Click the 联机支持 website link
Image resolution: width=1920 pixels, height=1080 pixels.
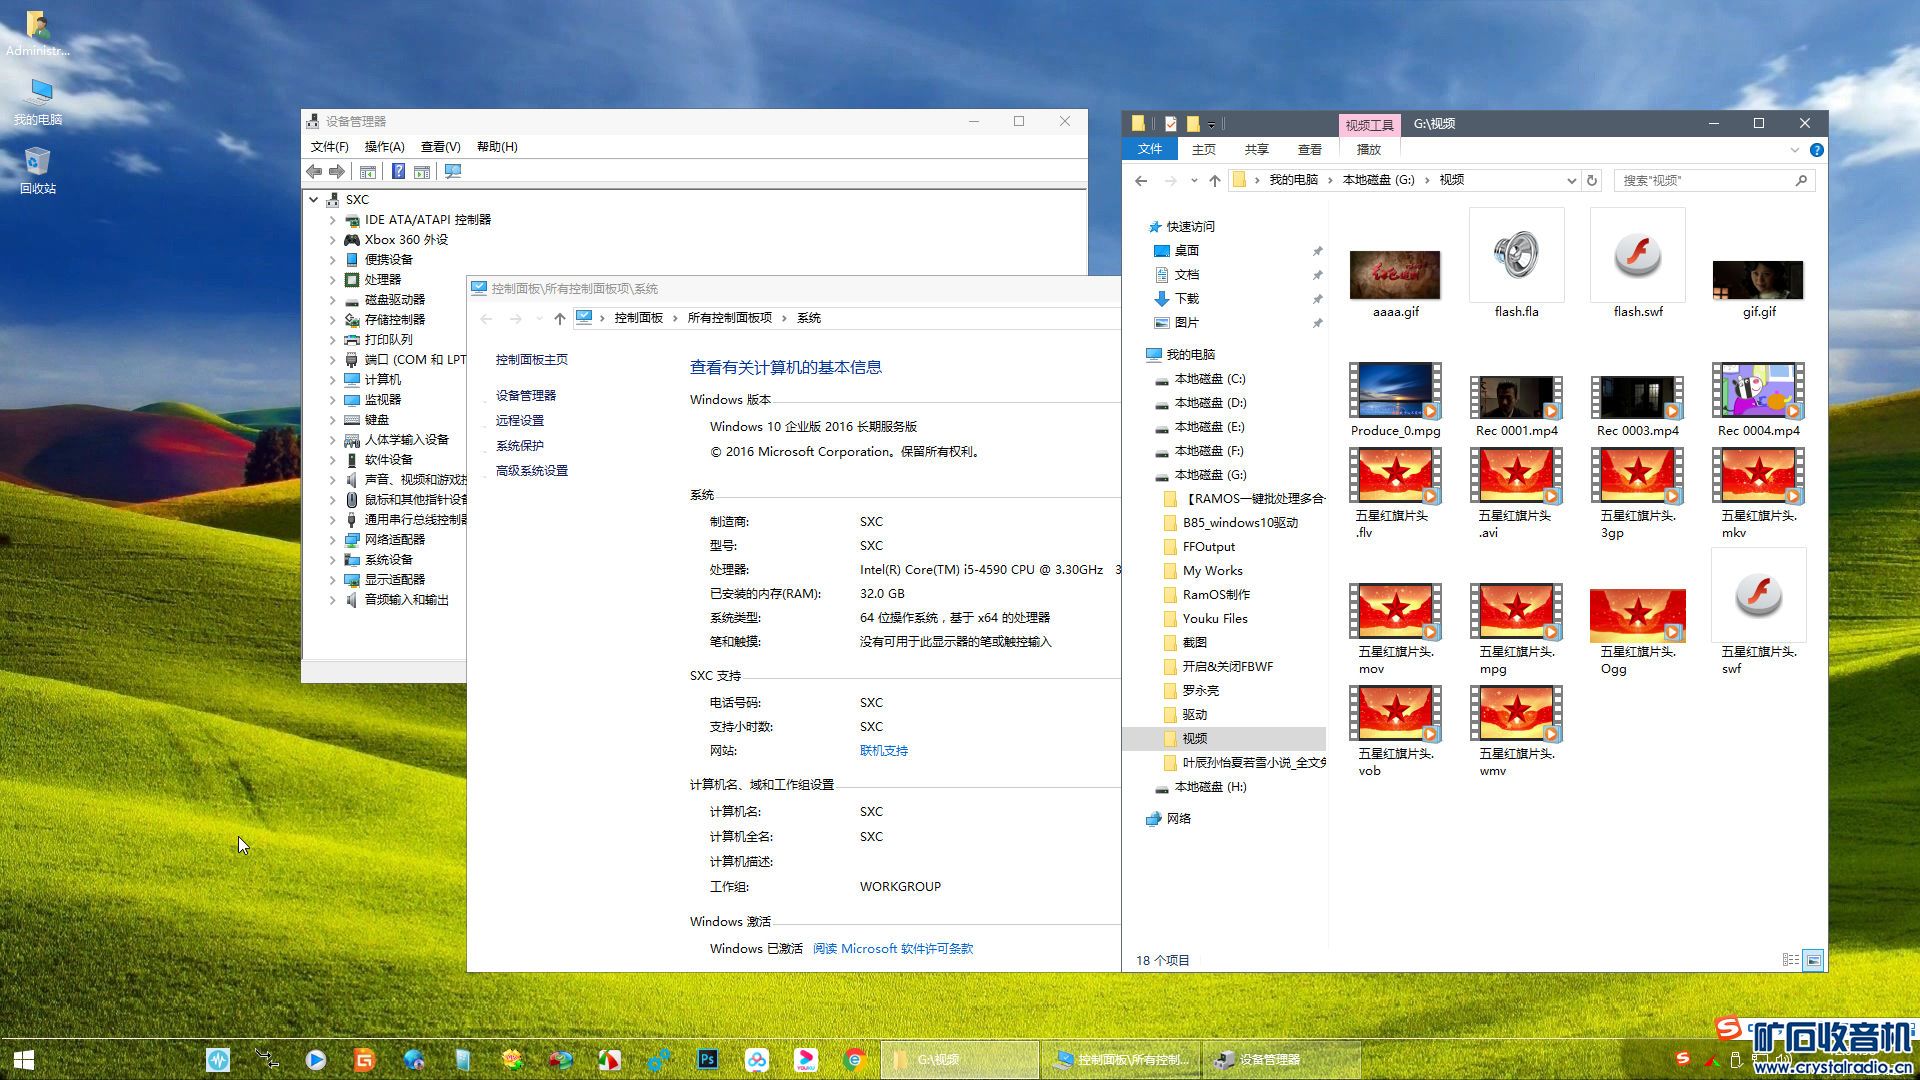point(883,751)
